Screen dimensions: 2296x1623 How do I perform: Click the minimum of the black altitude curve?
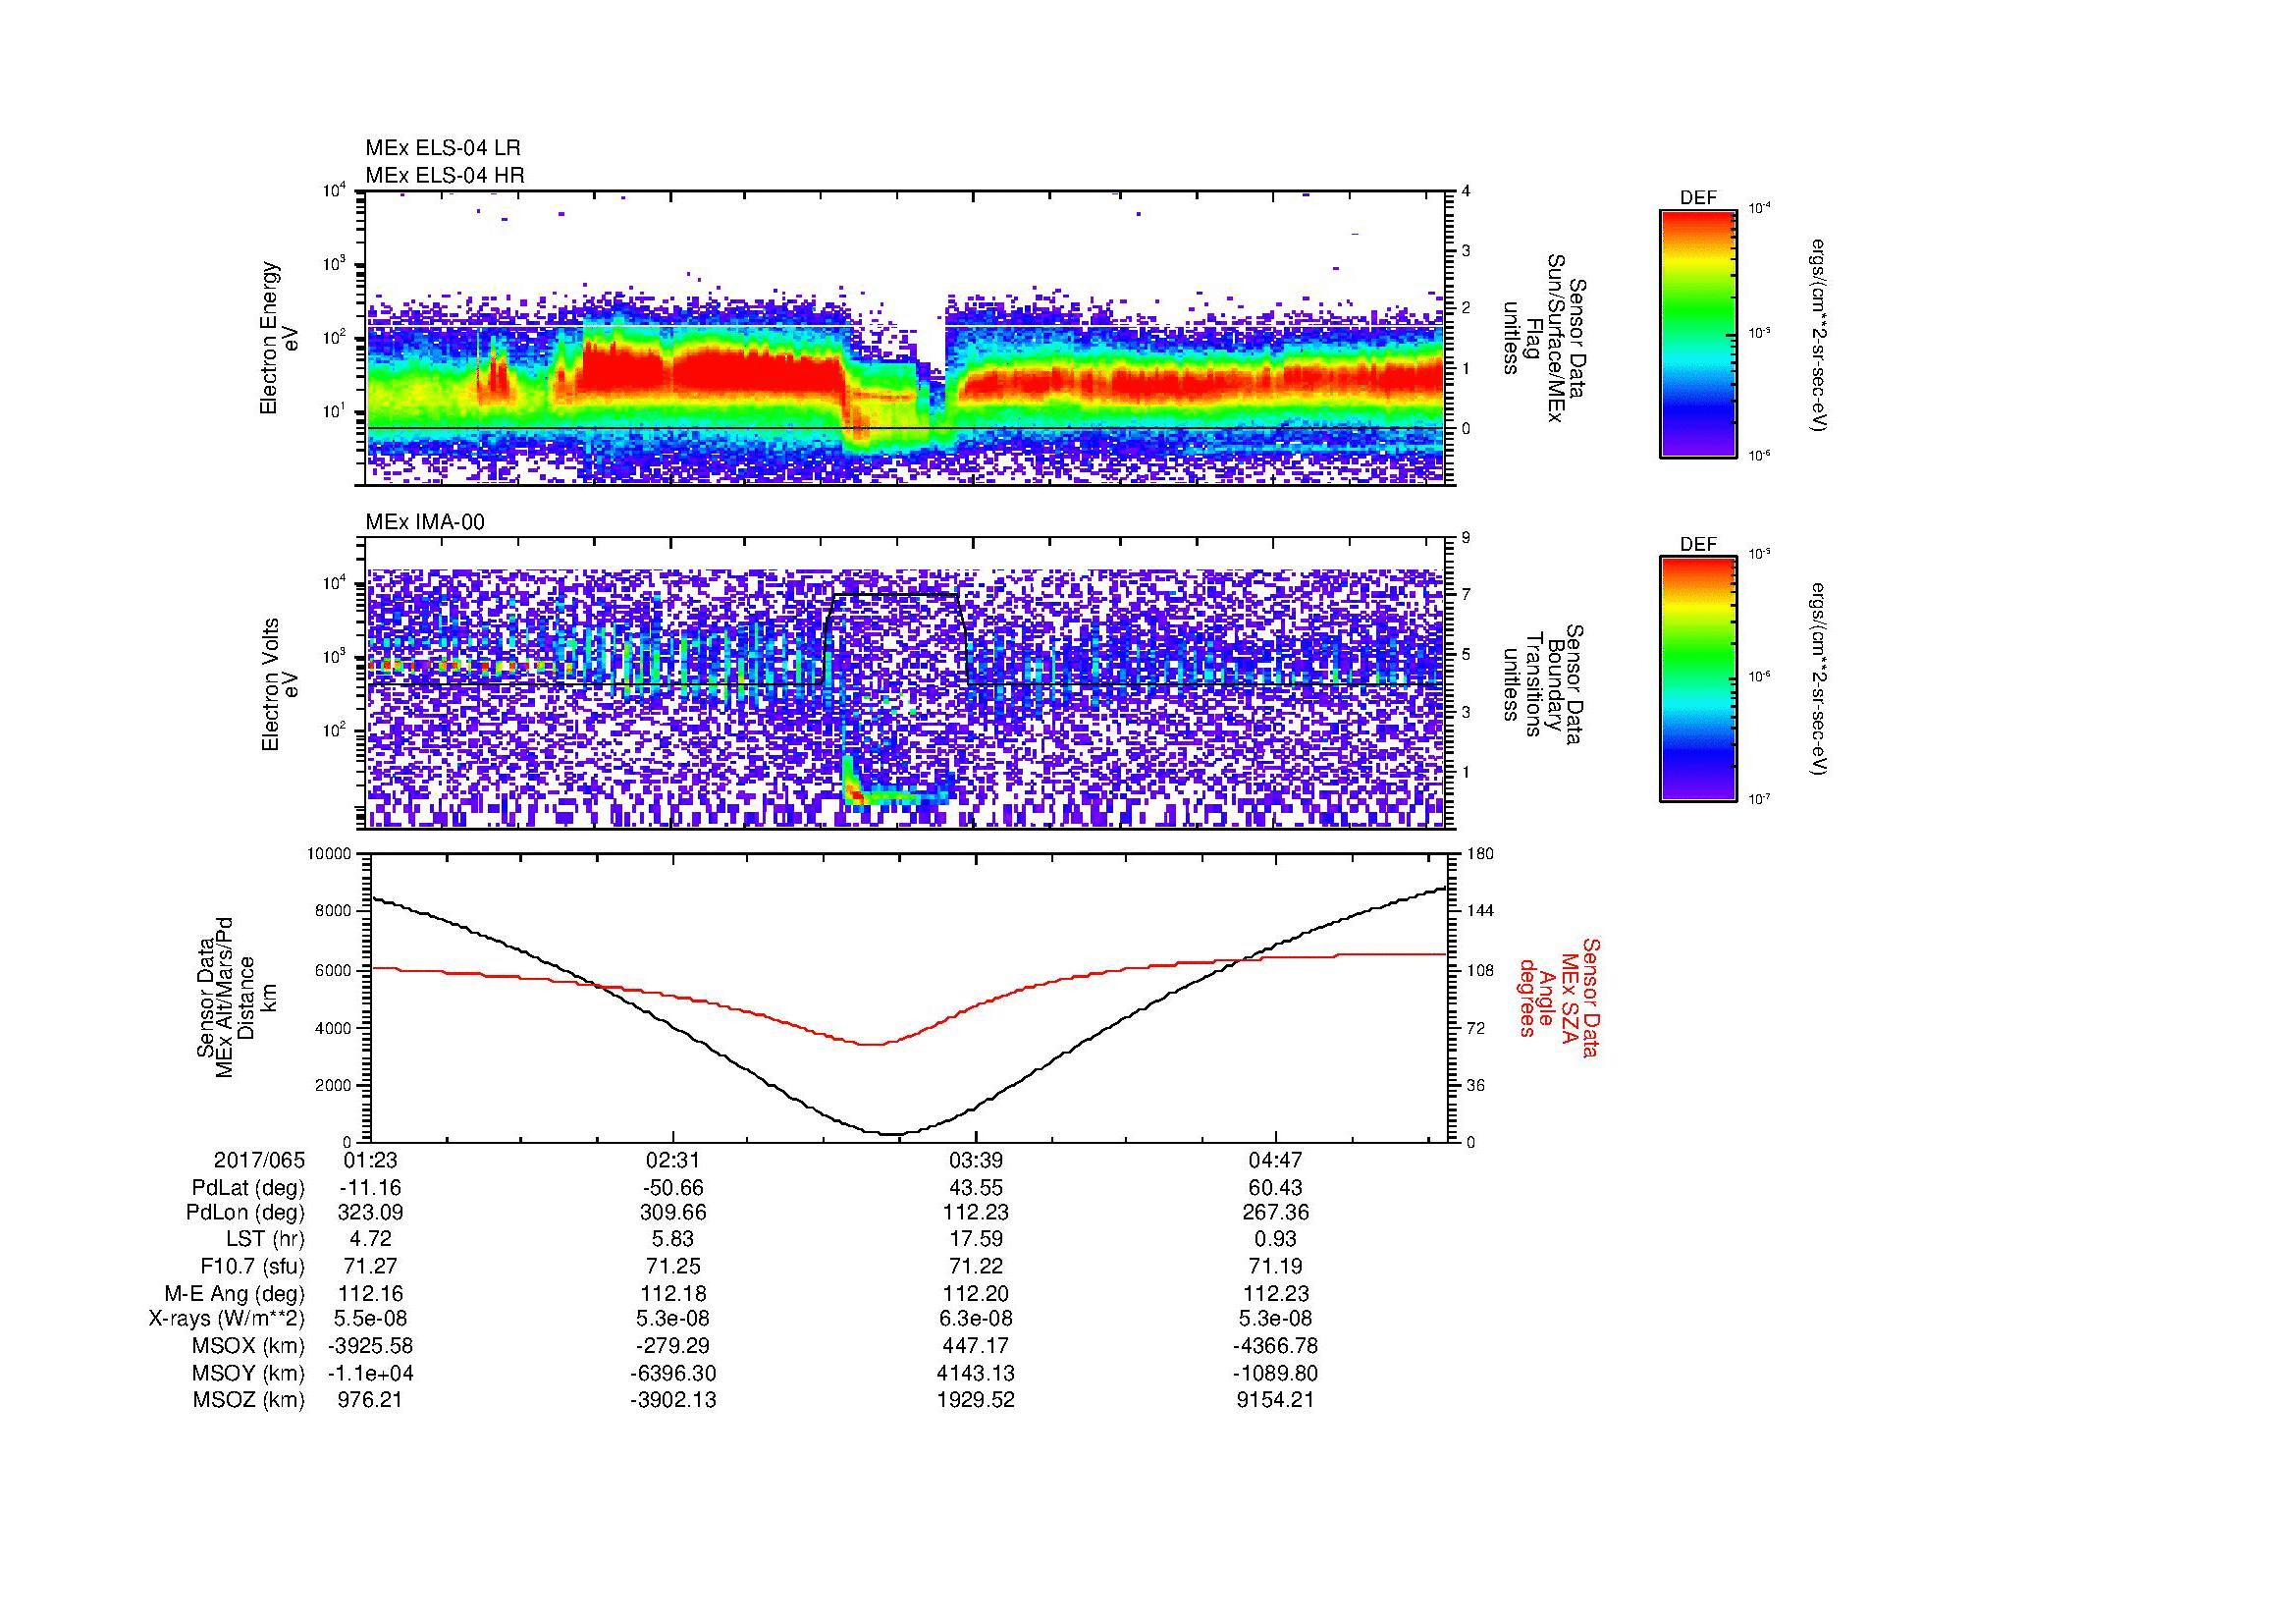(890, 1133)
